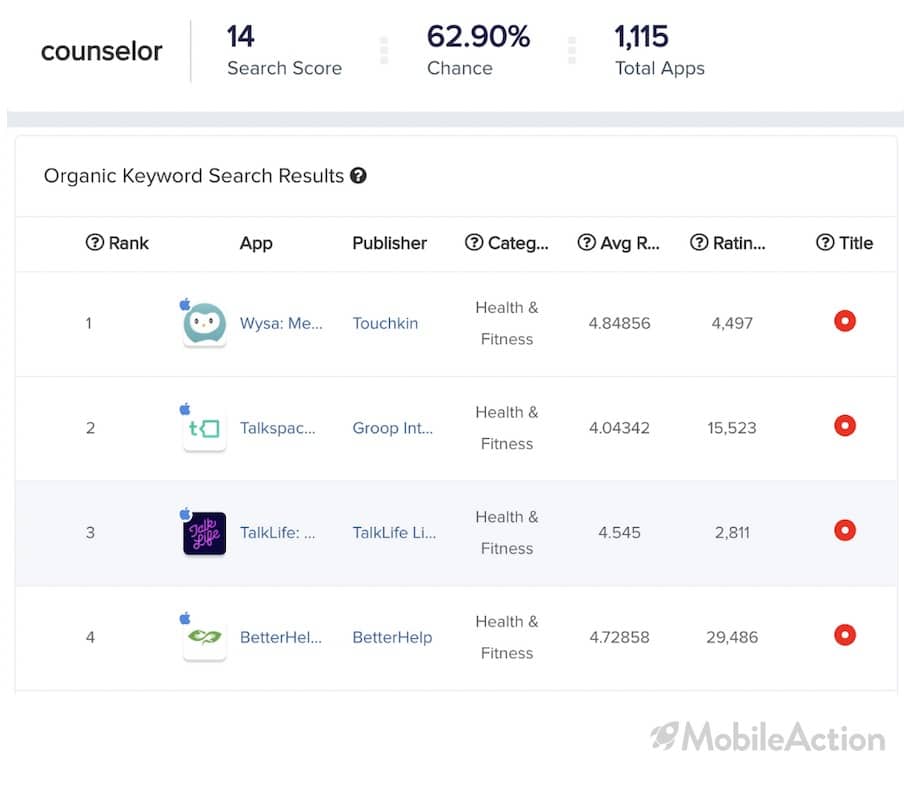The width and height of the screenshot is (904, 792).
Task: Click the Chance label
Action: coord(459,68)
